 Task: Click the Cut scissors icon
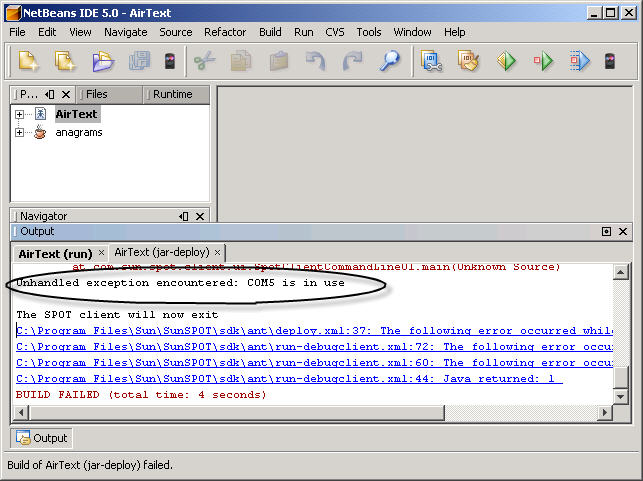205,61
